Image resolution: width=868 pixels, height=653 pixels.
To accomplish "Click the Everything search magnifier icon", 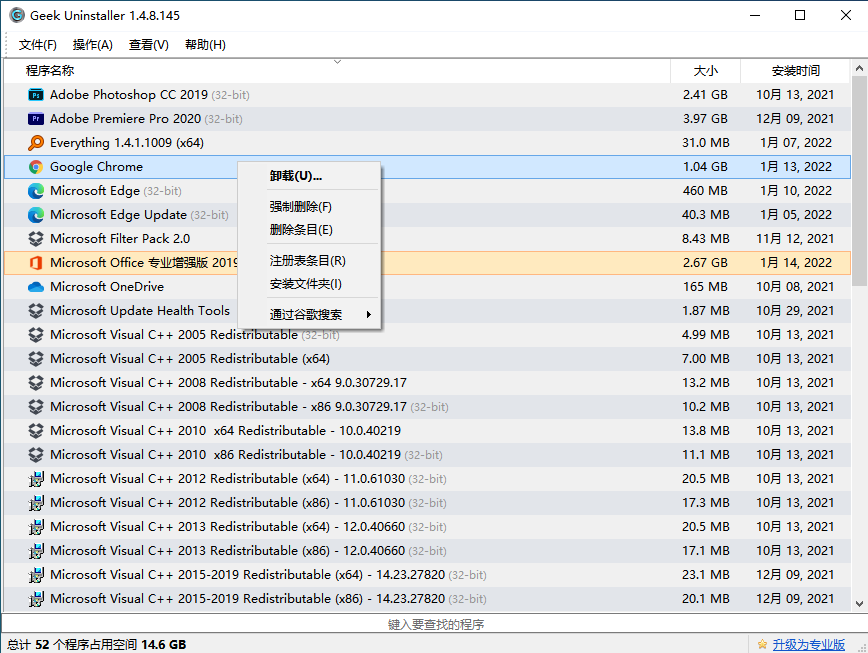I will (36, 143).
